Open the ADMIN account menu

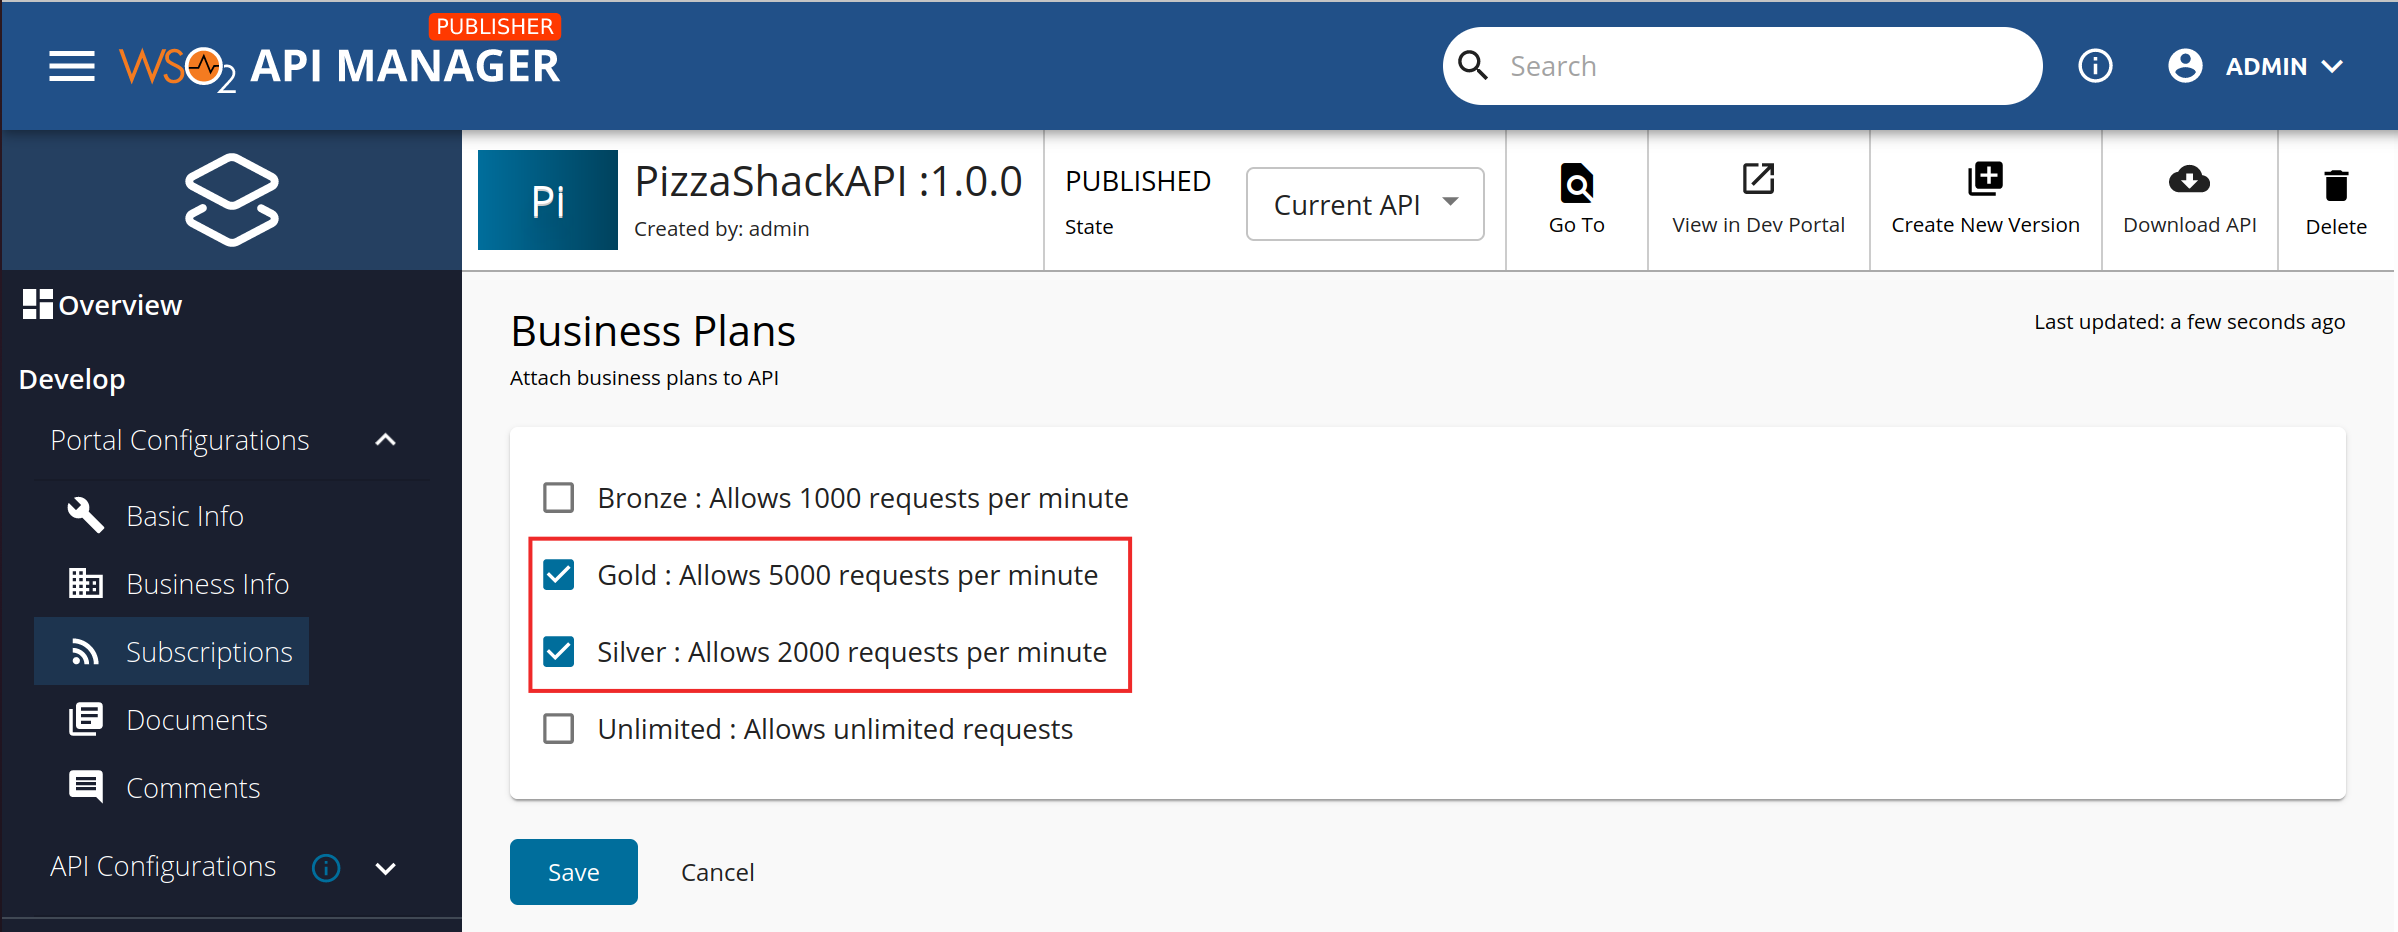[2266, 66]
